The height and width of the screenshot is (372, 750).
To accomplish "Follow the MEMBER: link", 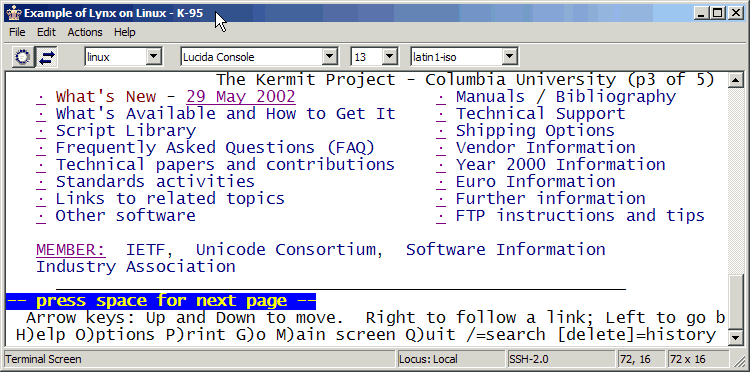I will (x=71, y=250).
